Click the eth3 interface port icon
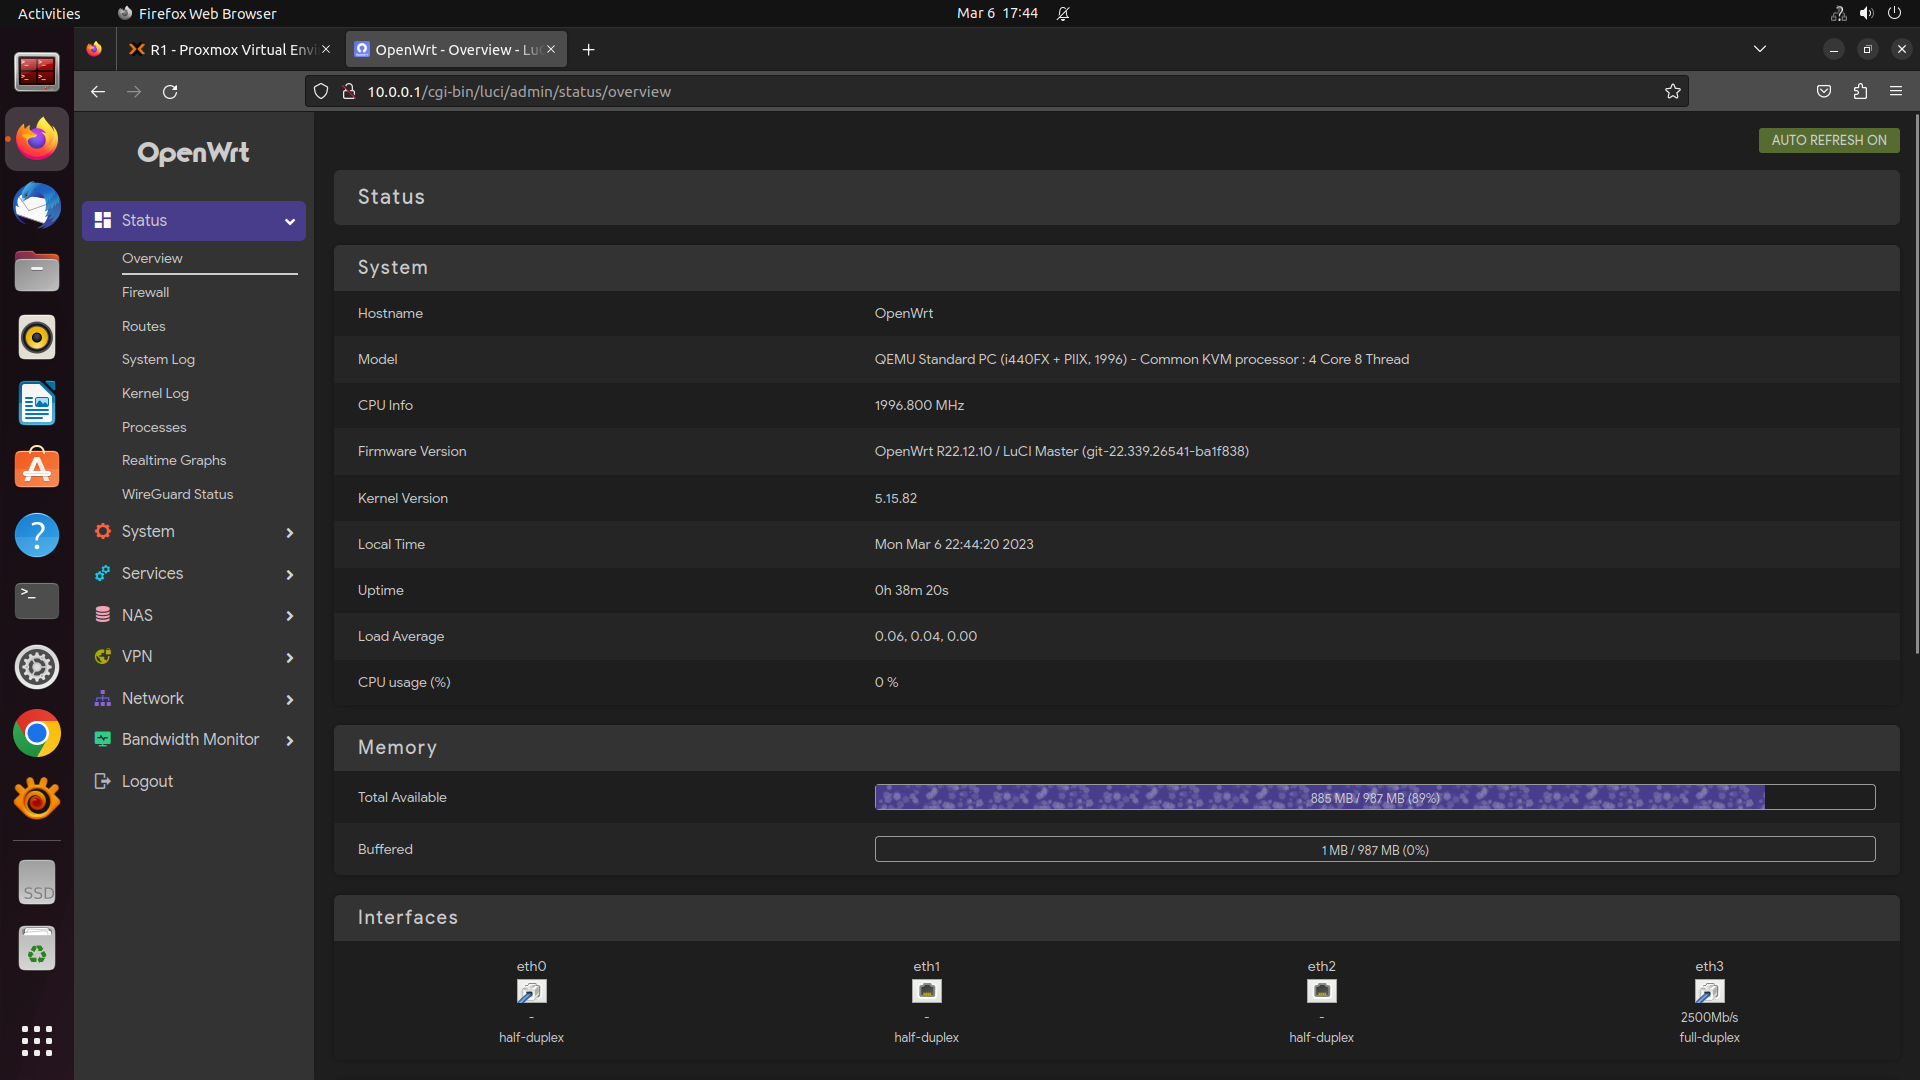 (x=1709, y=991)
